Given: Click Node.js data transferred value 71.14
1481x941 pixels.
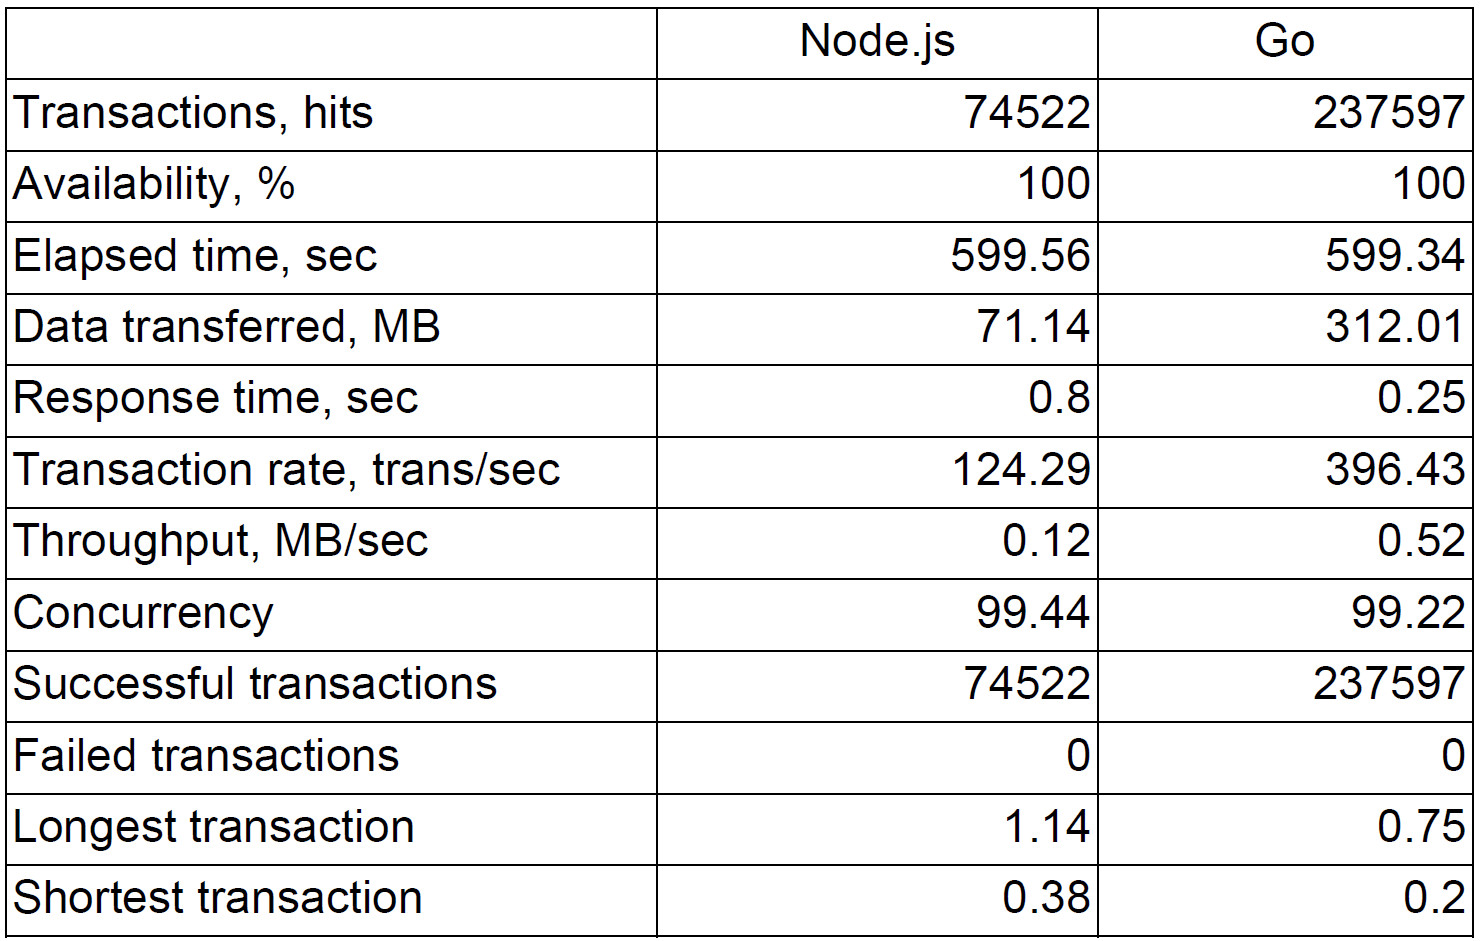Looking at the screenshot, I should click(1033, 328).
